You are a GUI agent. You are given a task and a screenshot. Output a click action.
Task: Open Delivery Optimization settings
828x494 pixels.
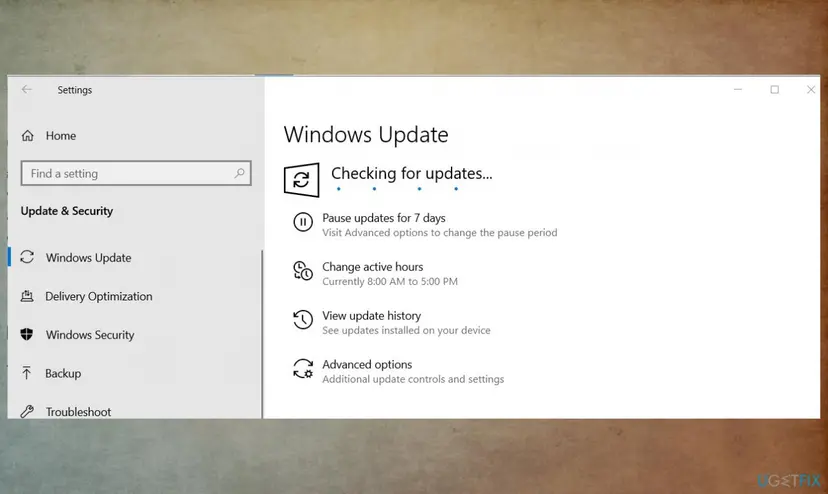click(99, 296)
